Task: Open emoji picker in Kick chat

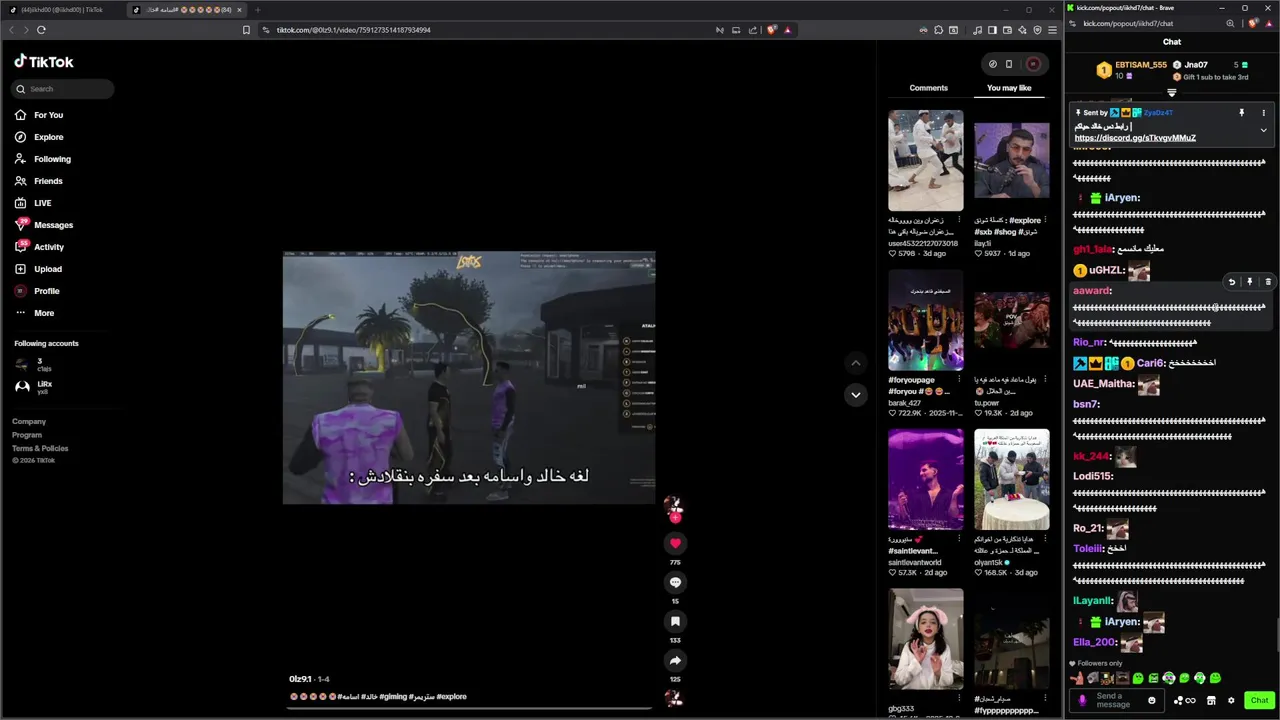Action: 1152,700
